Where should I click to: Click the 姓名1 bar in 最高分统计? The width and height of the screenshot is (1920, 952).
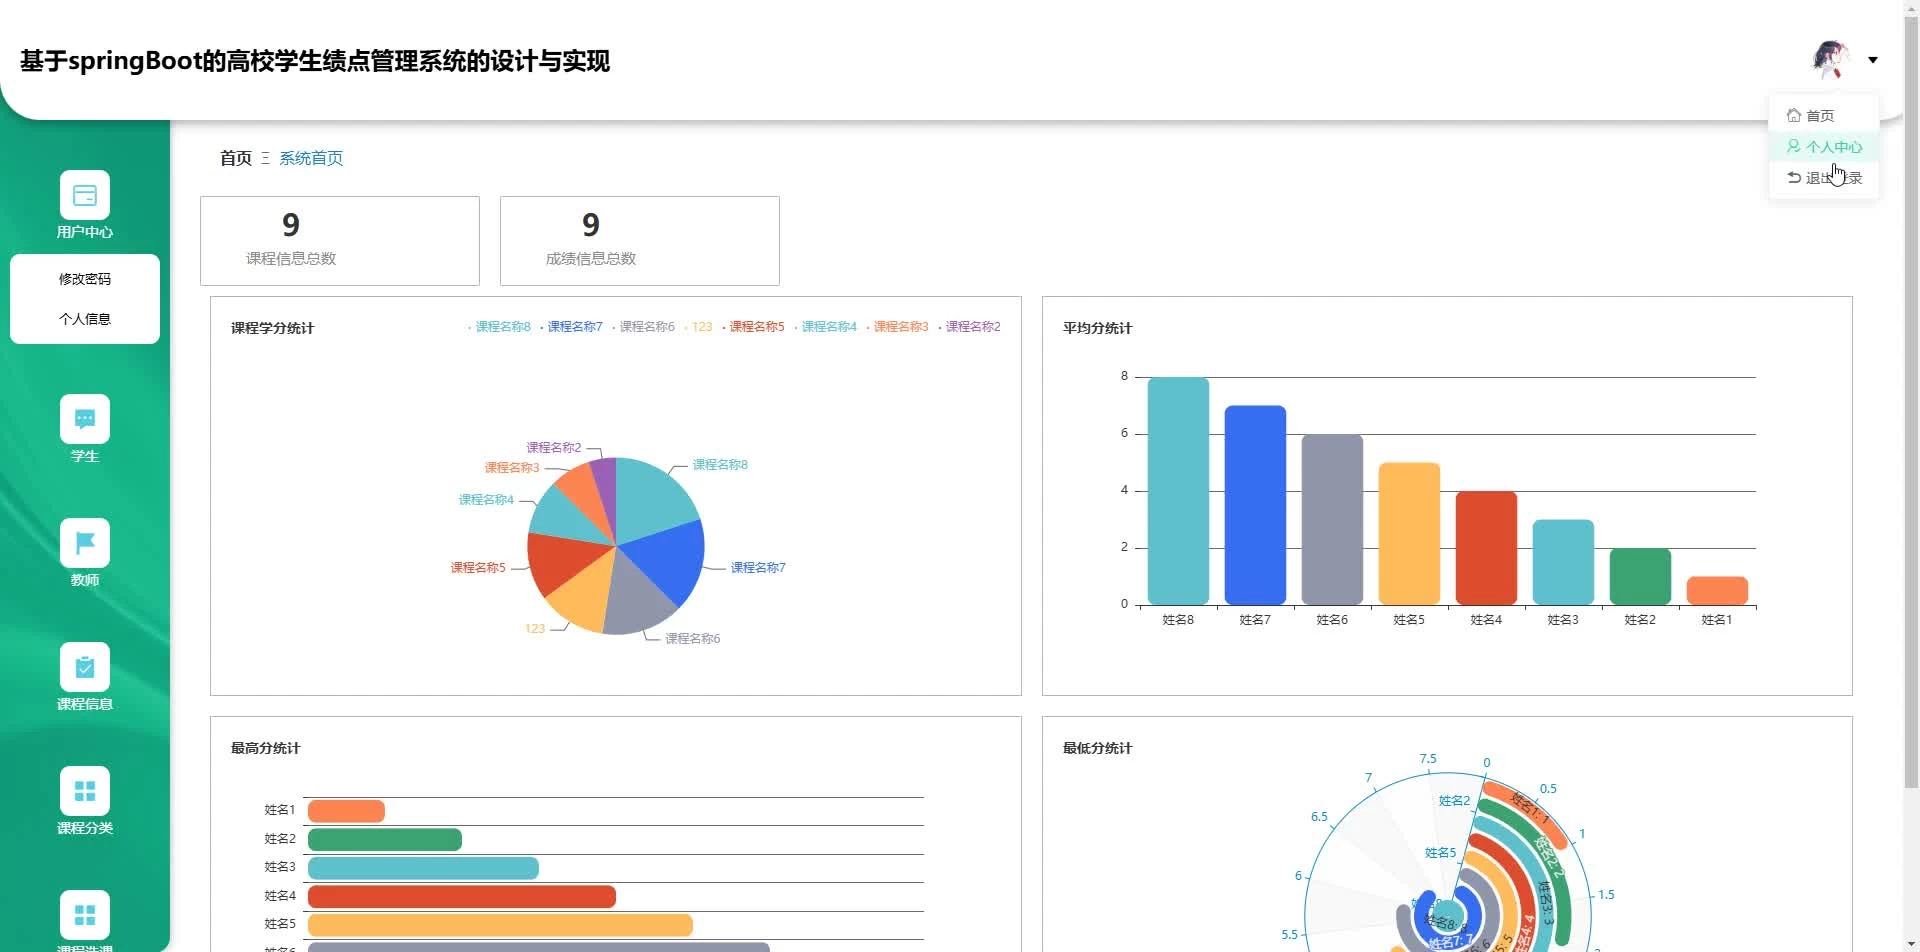click(x=346, y=811)
